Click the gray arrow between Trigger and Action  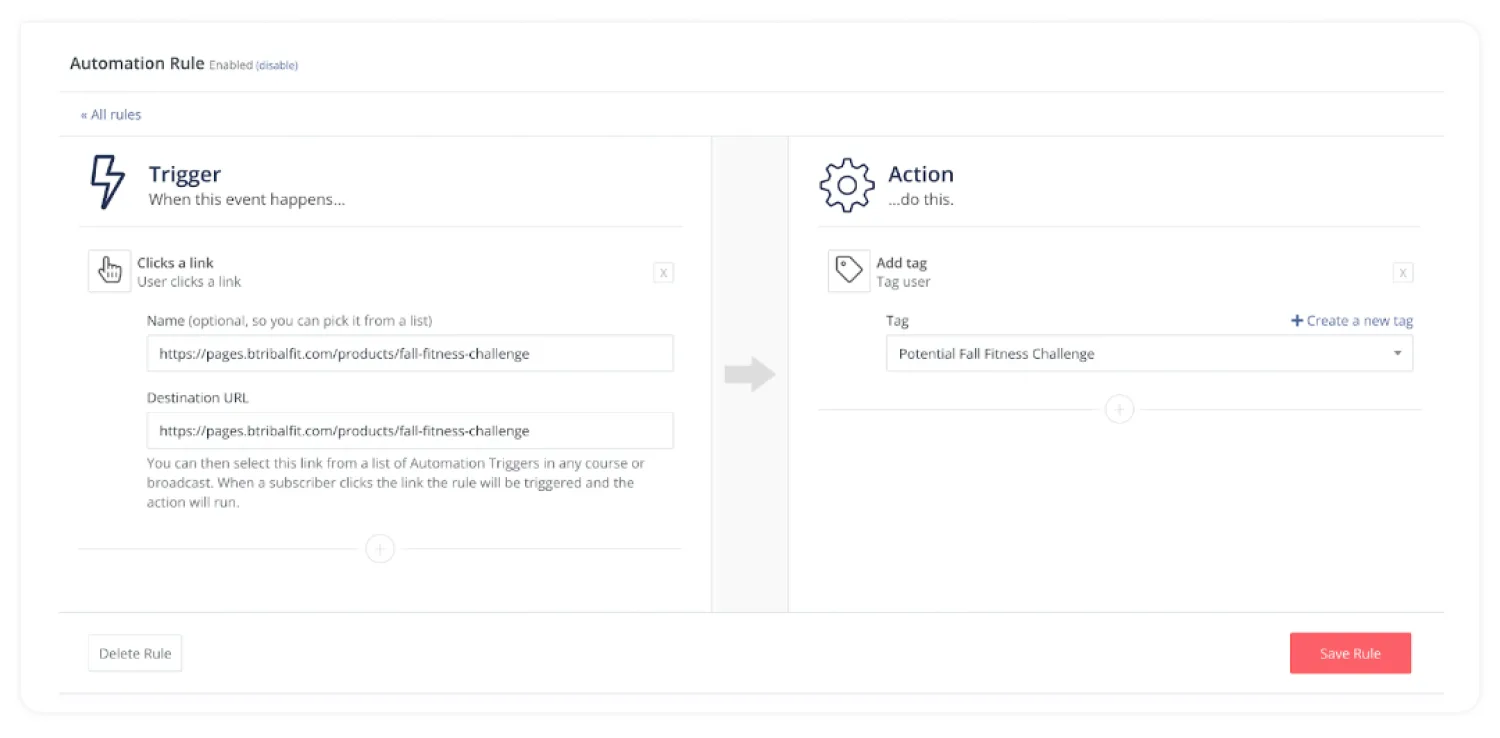coord(749,374)
